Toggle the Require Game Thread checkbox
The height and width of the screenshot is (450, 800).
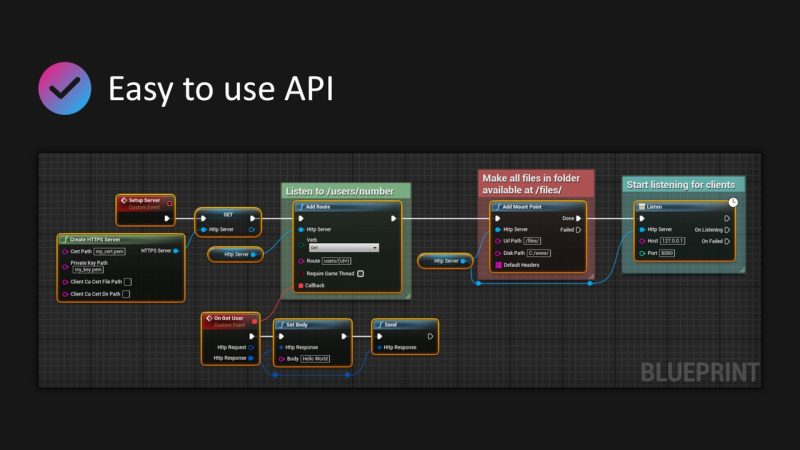(x=360, y=273)
